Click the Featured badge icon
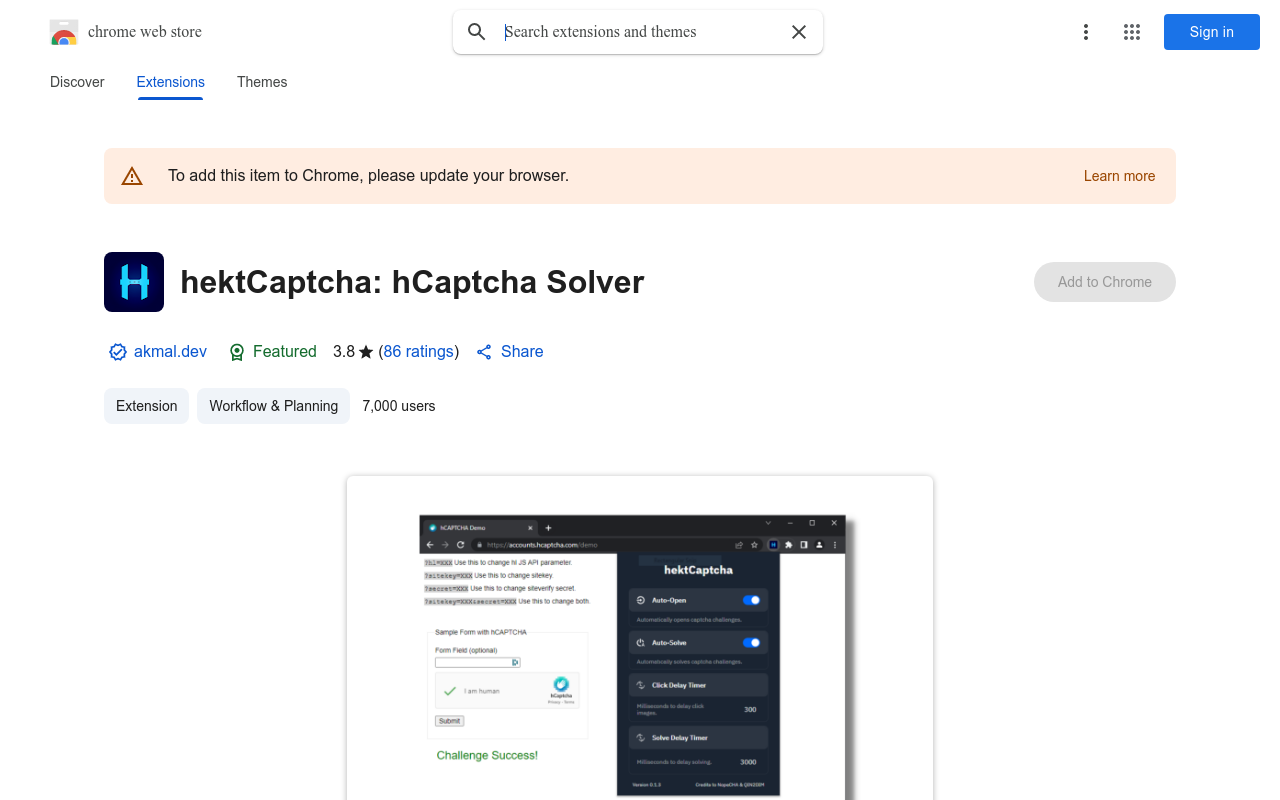 (x=237, y=351)
